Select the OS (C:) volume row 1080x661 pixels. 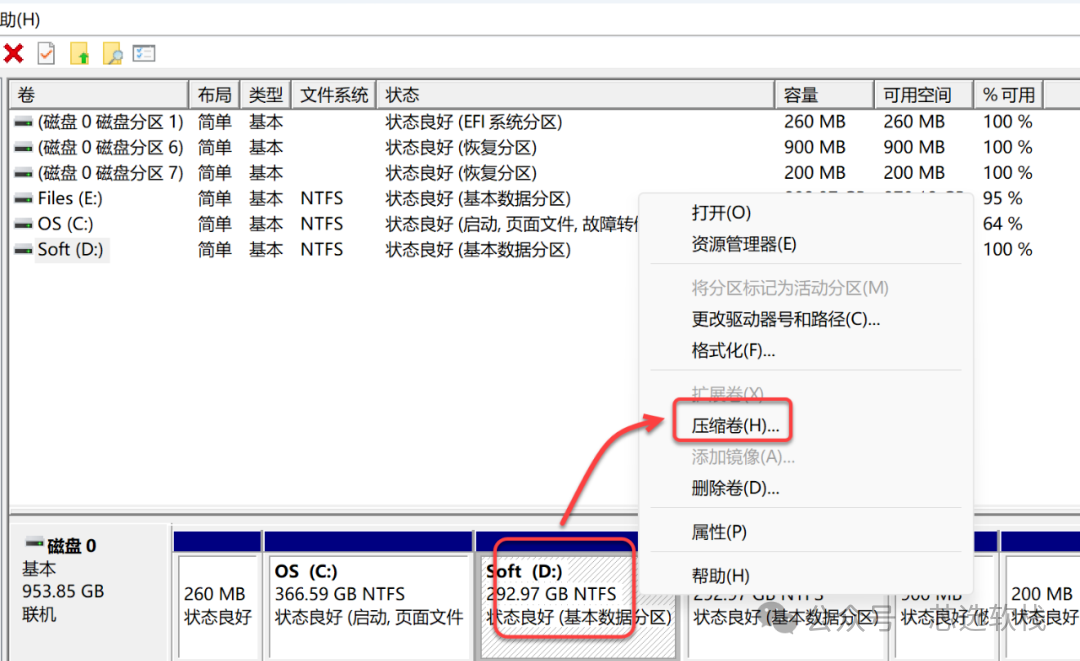click(324, 224)
